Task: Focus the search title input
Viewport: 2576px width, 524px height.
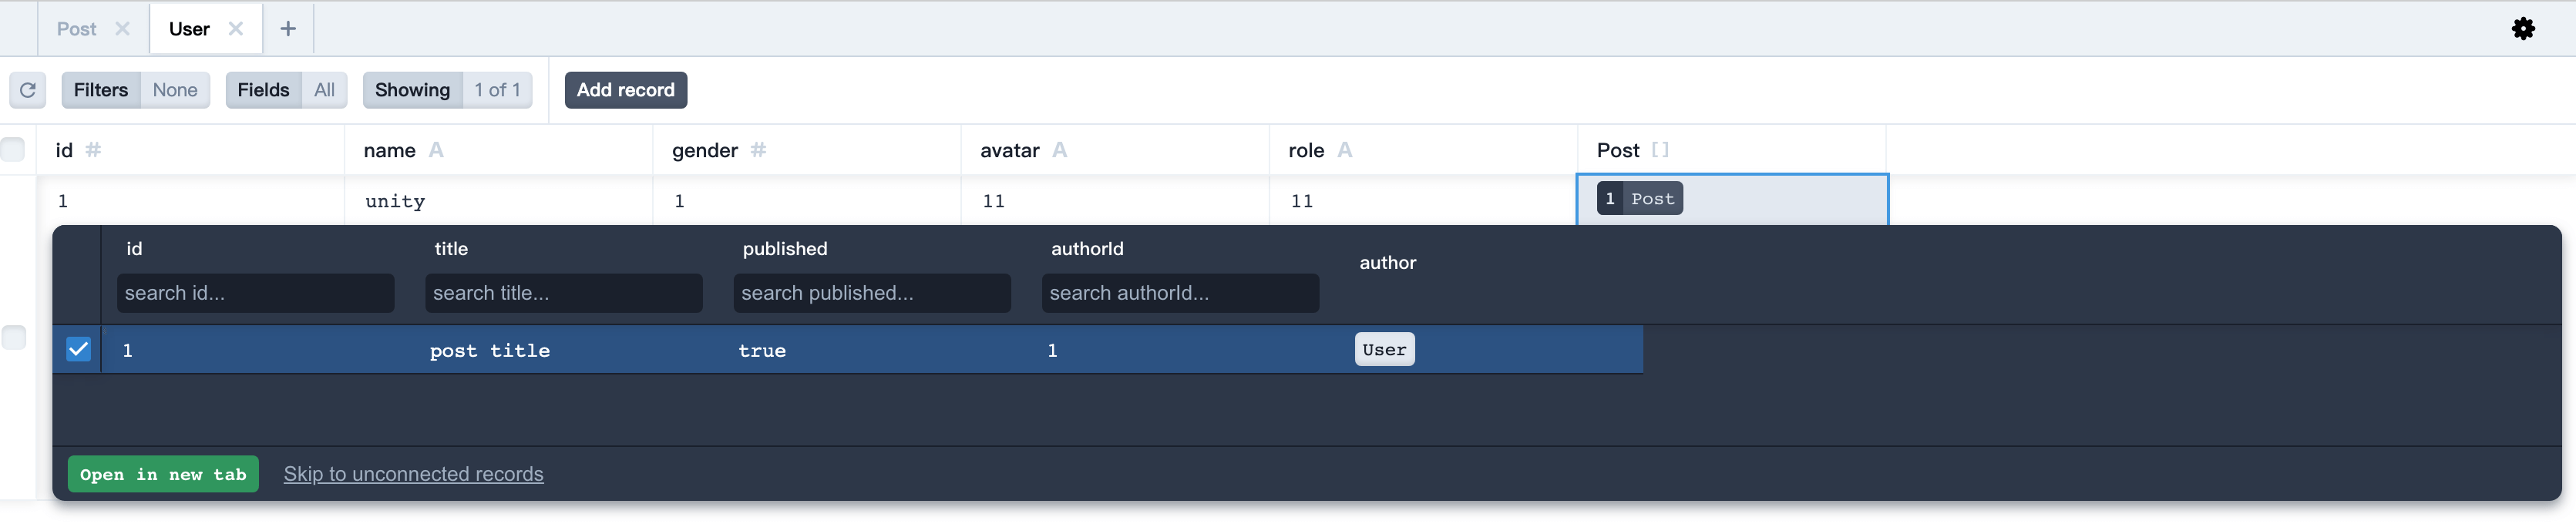Action: point(563,293)
